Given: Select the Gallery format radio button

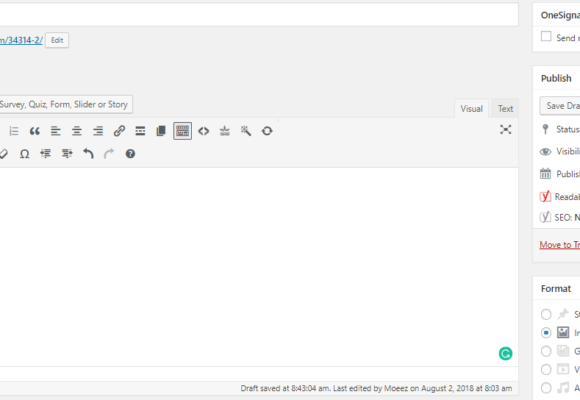Looking at the screenshot, I should coord(546,351).
